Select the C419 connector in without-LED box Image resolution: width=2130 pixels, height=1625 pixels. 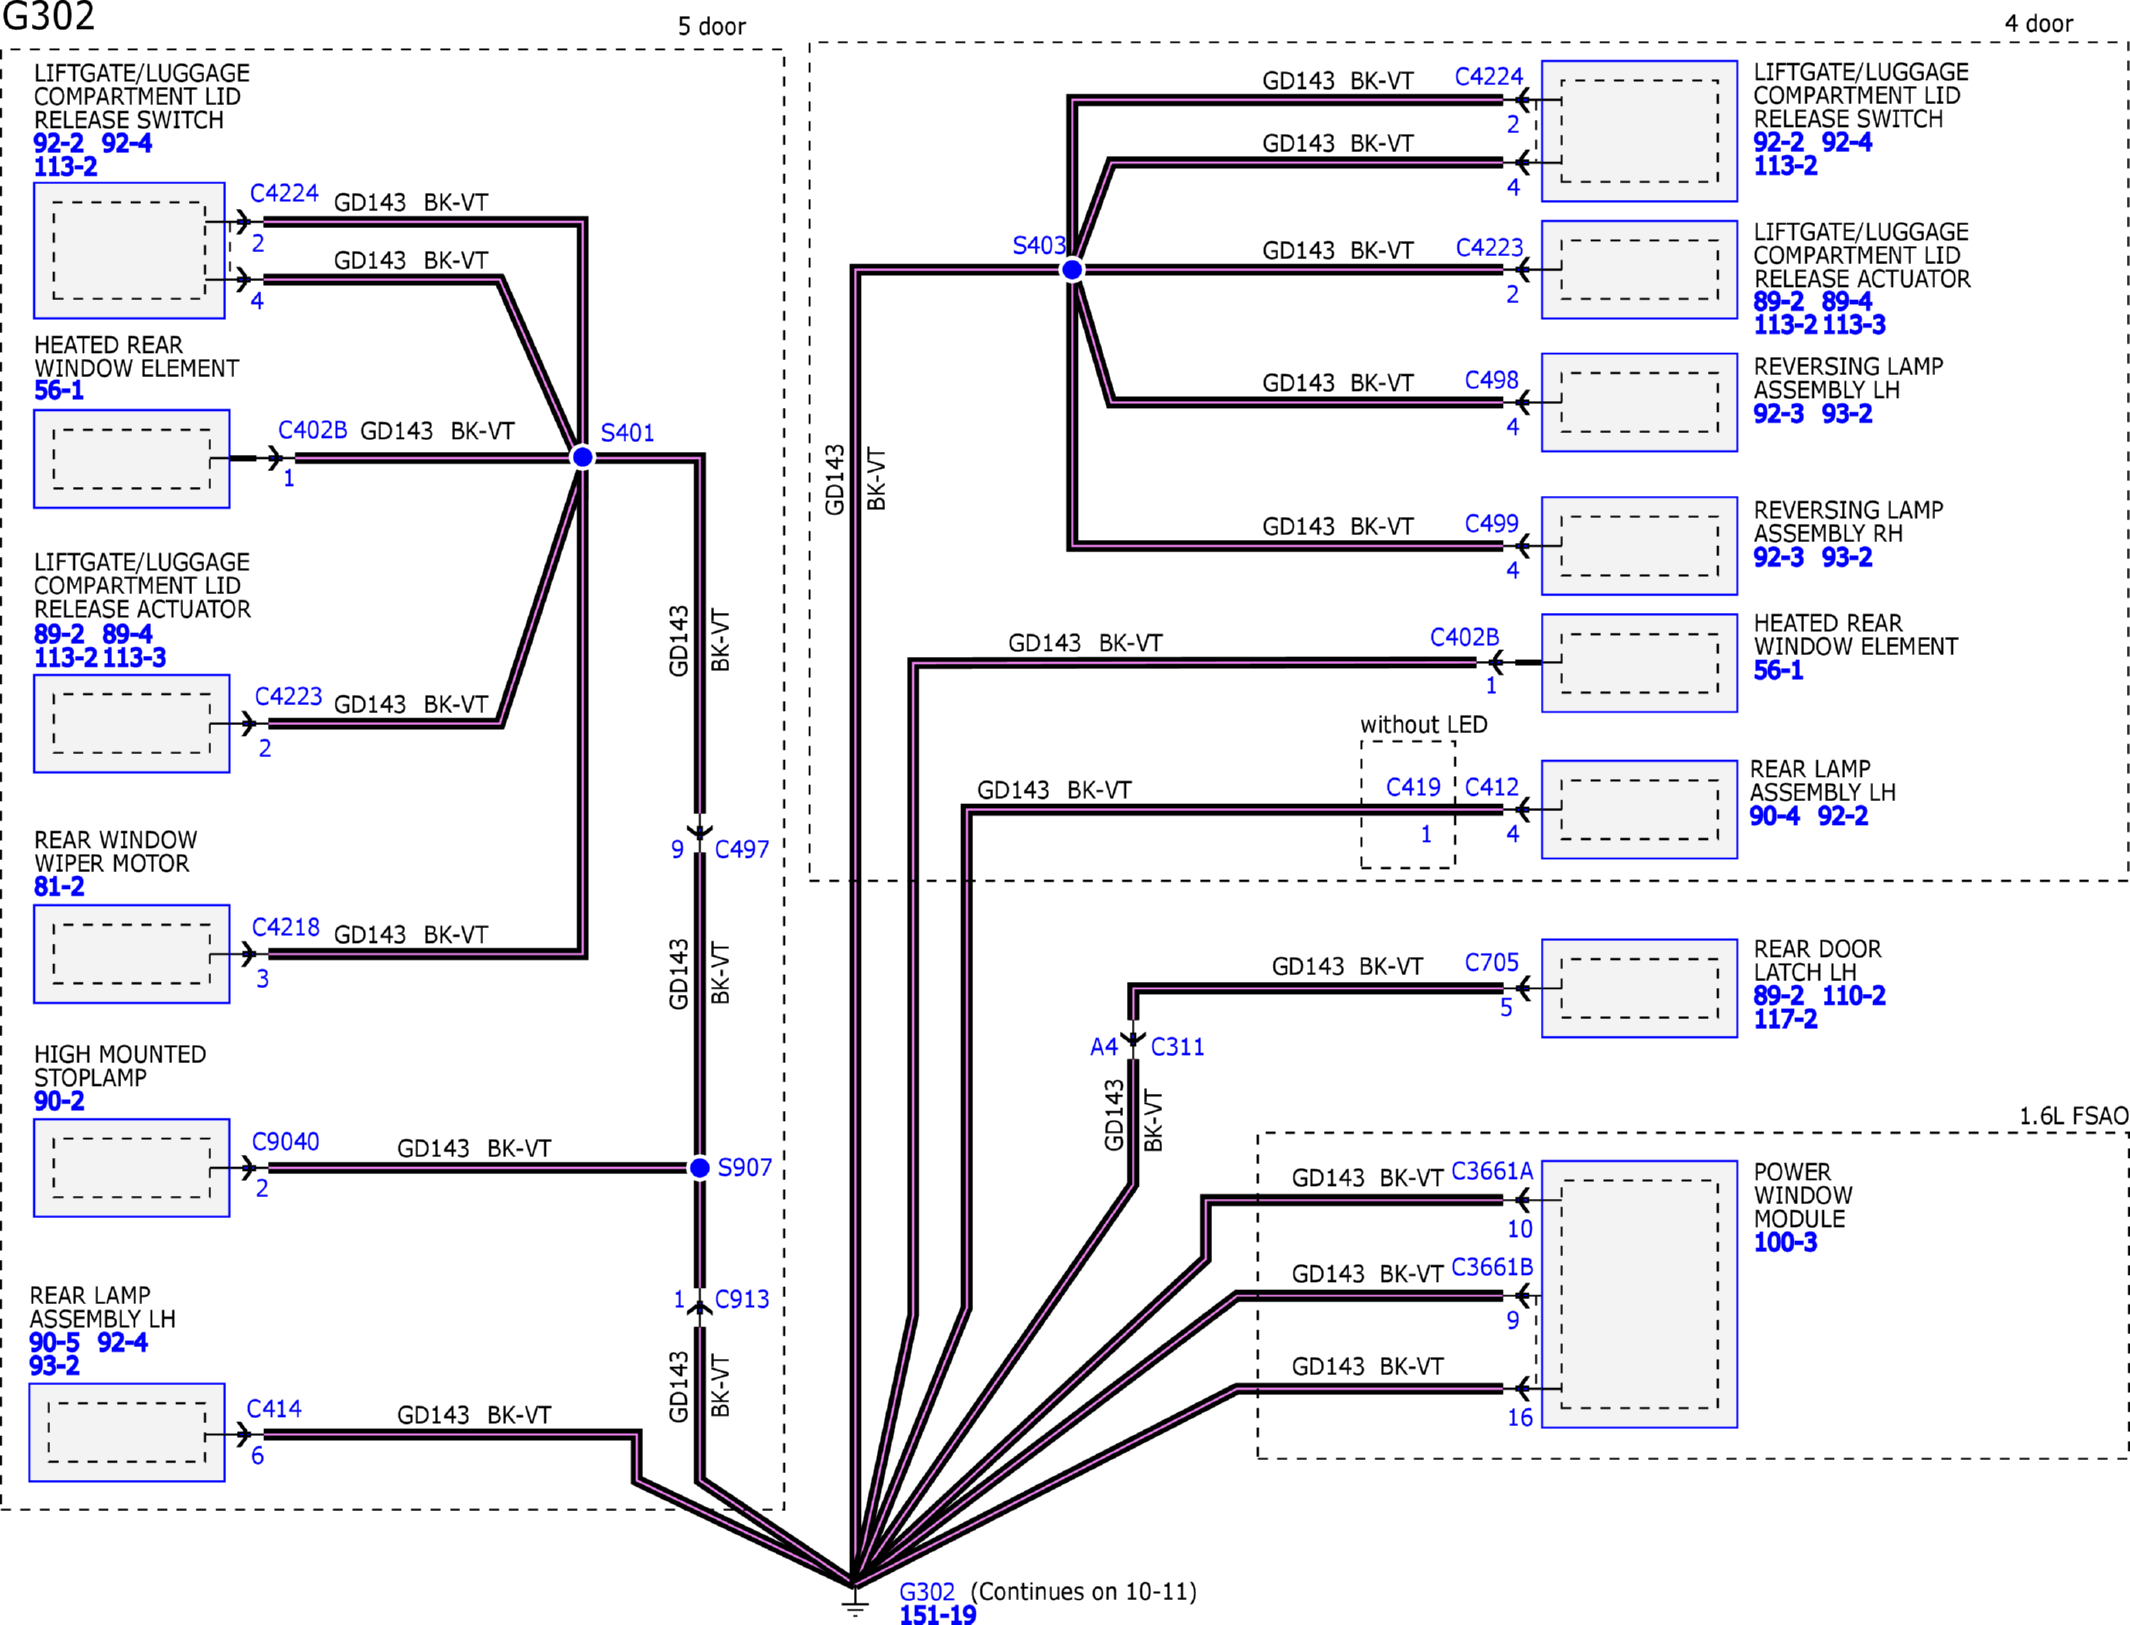tap(1412, 788)
